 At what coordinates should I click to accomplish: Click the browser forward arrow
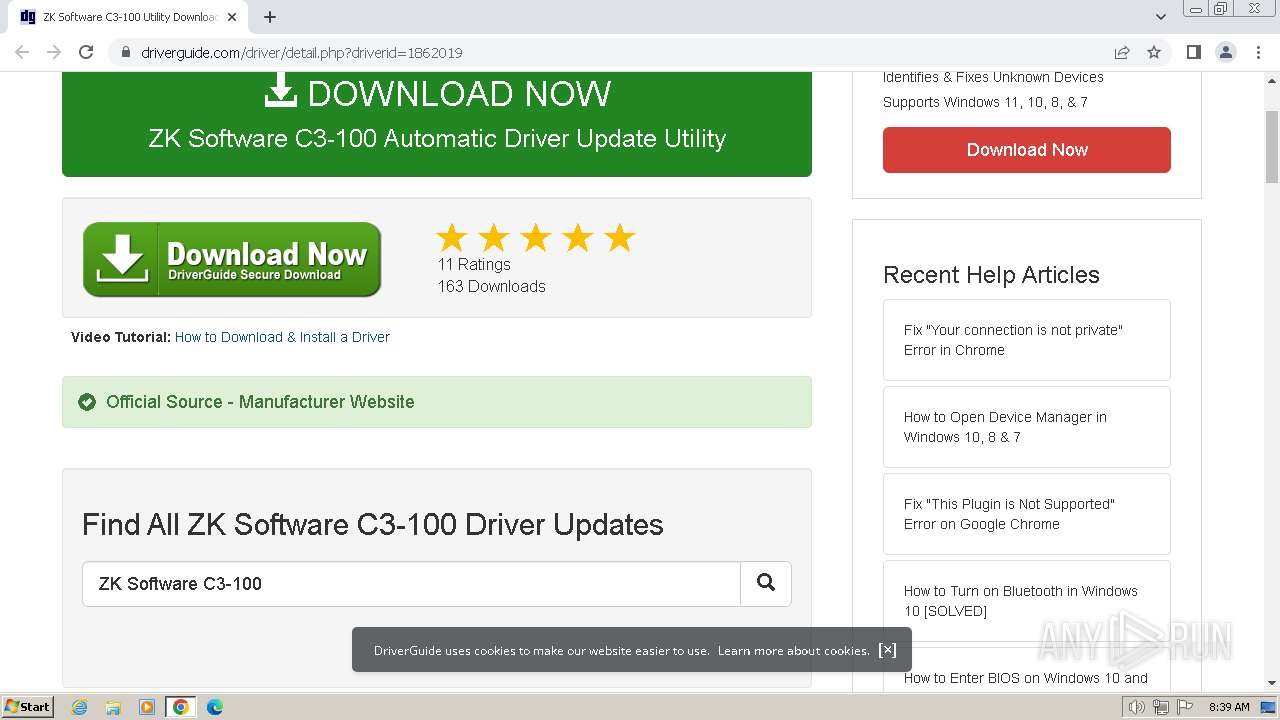(54, 52)
